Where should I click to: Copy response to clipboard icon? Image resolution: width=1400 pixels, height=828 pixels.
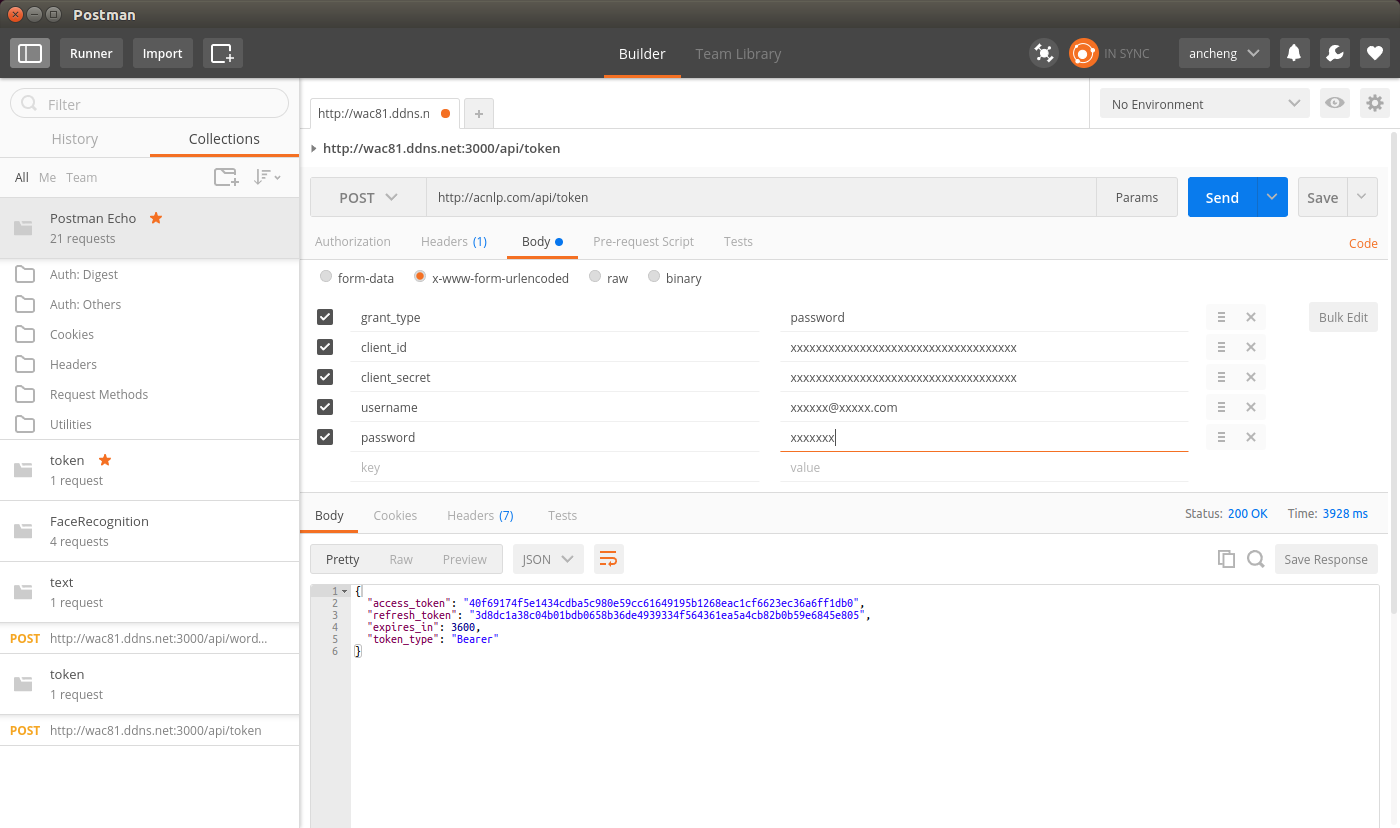[1226, 559]
